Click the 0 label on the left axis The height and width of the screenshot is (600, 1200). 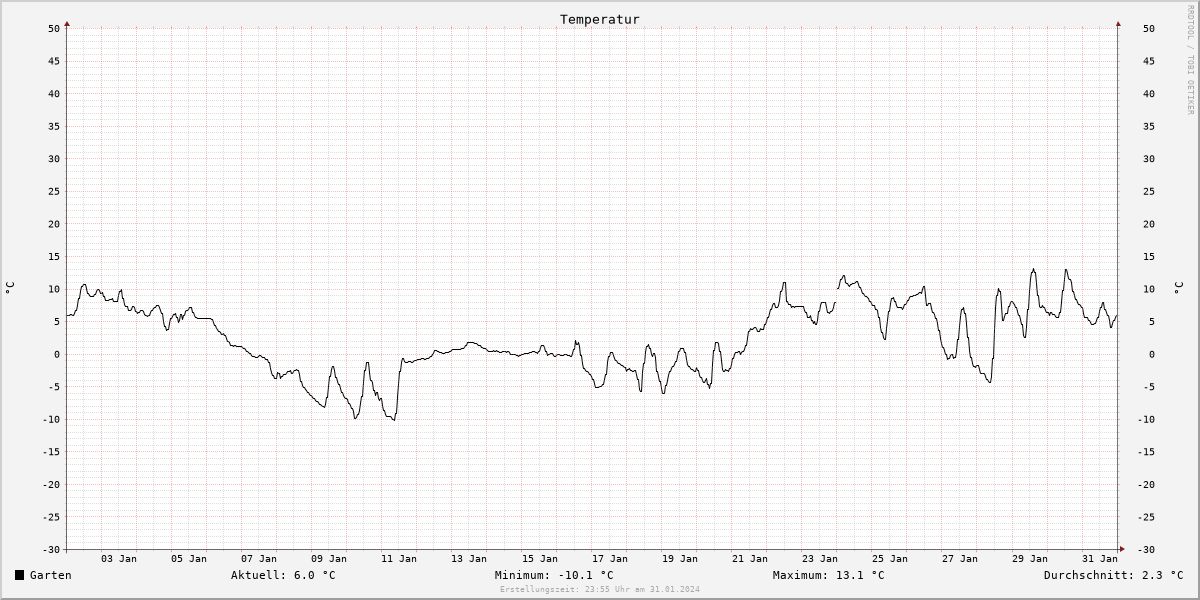coord(57,354)
